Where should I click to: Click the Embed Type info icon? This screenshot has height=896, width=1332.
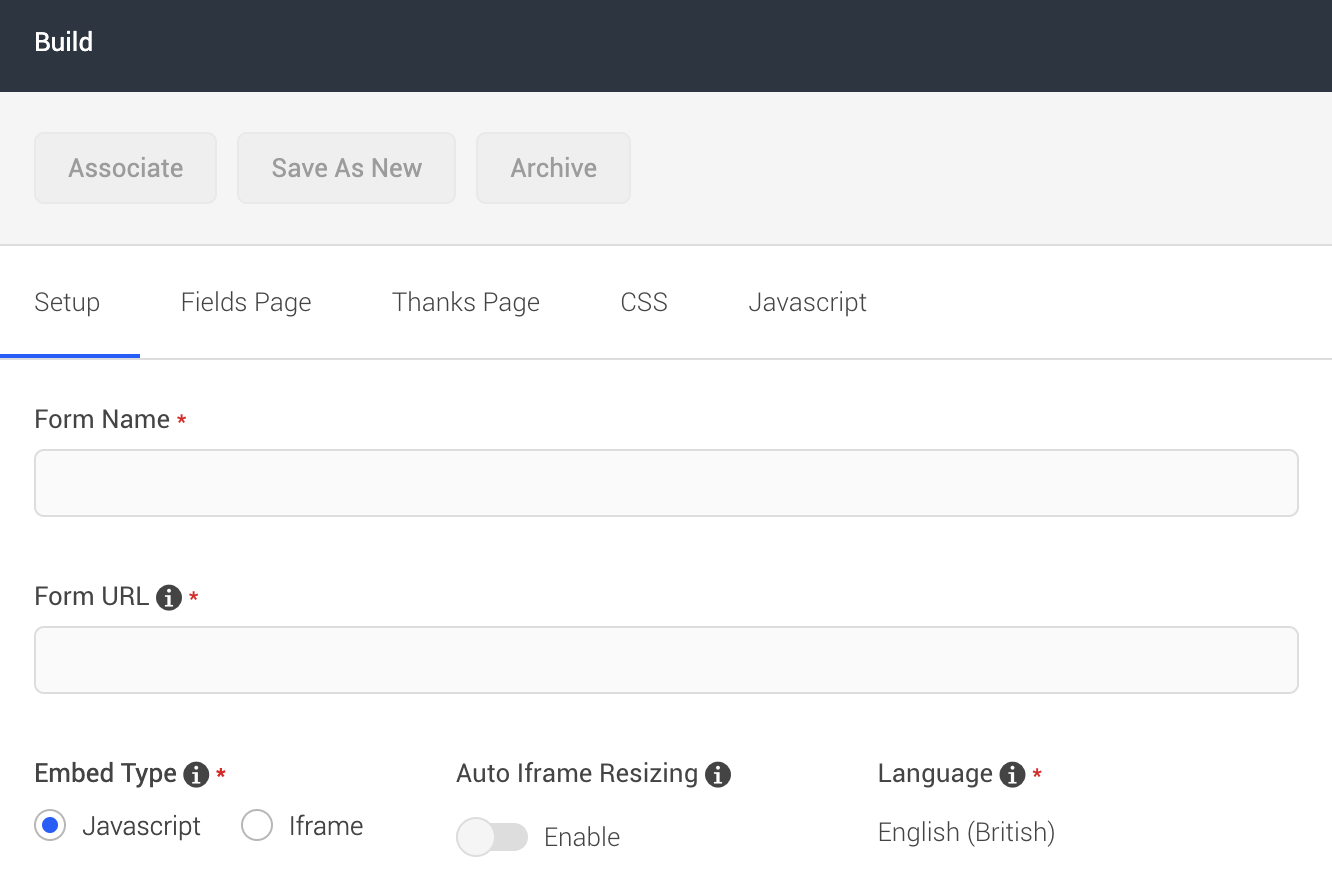pyautogui.click(x=197, y=775)
